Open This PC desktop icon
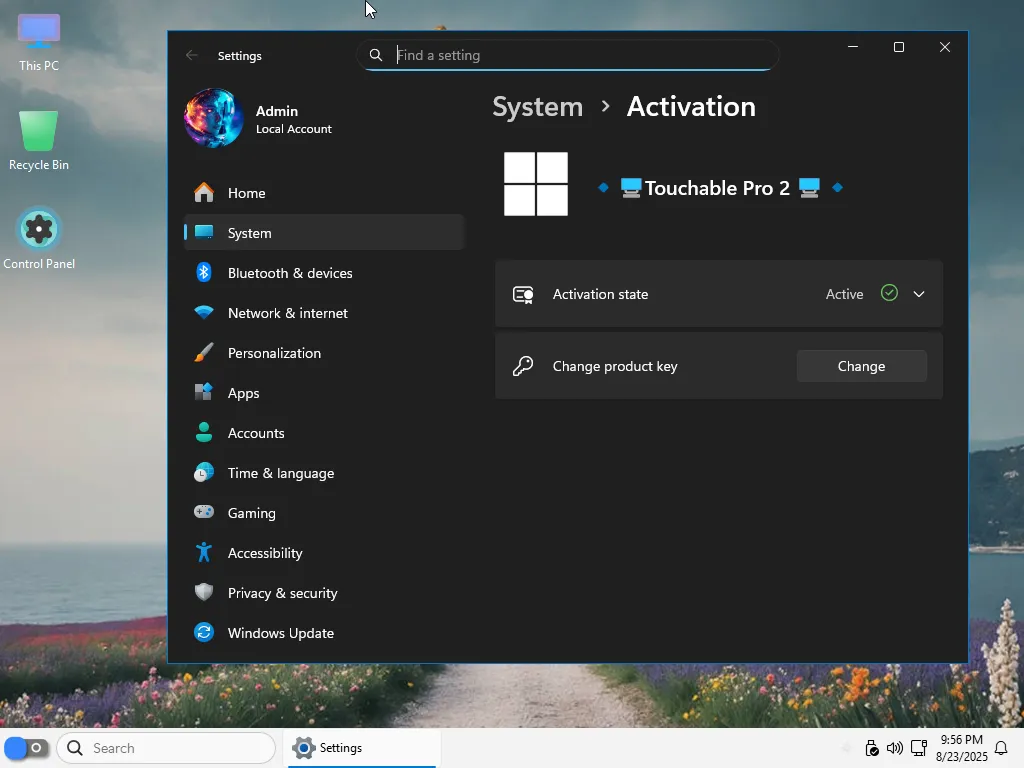 click(39, 43)
